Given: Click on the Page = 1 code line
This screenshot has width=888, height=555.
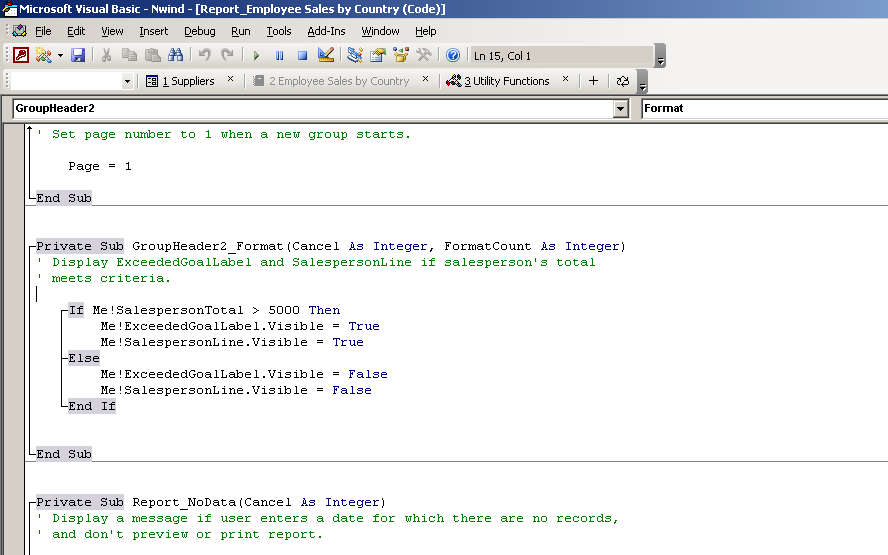Looking at the screenshot, I should (100, 166).
